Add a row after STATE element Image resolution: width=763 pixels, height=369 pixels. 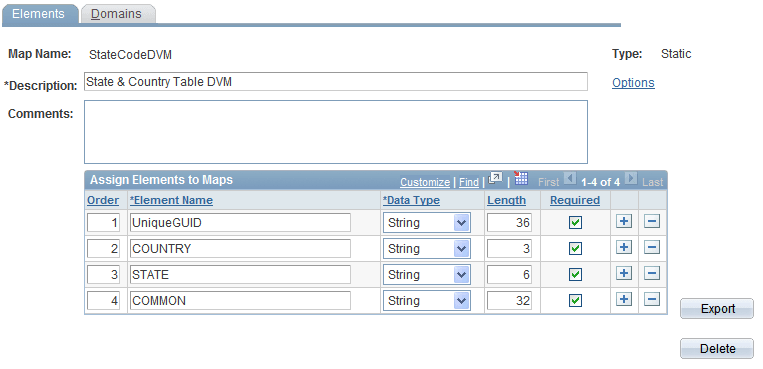point(624,273)
